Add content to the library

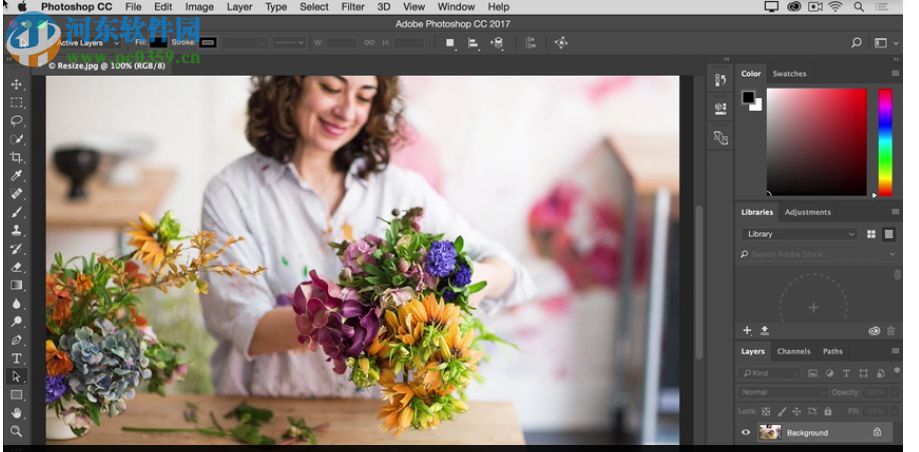click(747, 331)
